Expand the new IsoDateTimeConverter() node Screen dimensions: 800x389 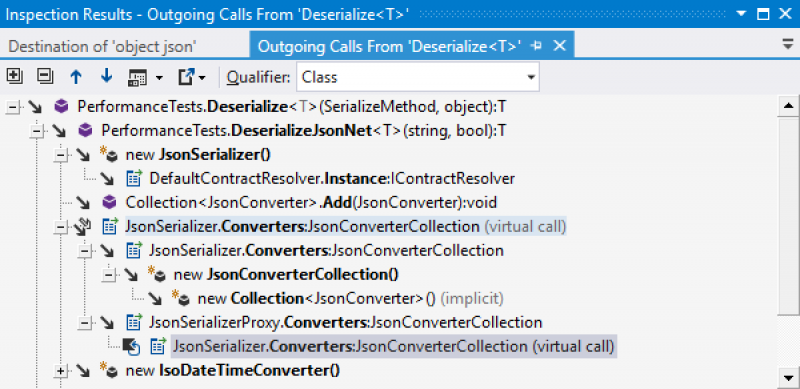tap(61, 371)
